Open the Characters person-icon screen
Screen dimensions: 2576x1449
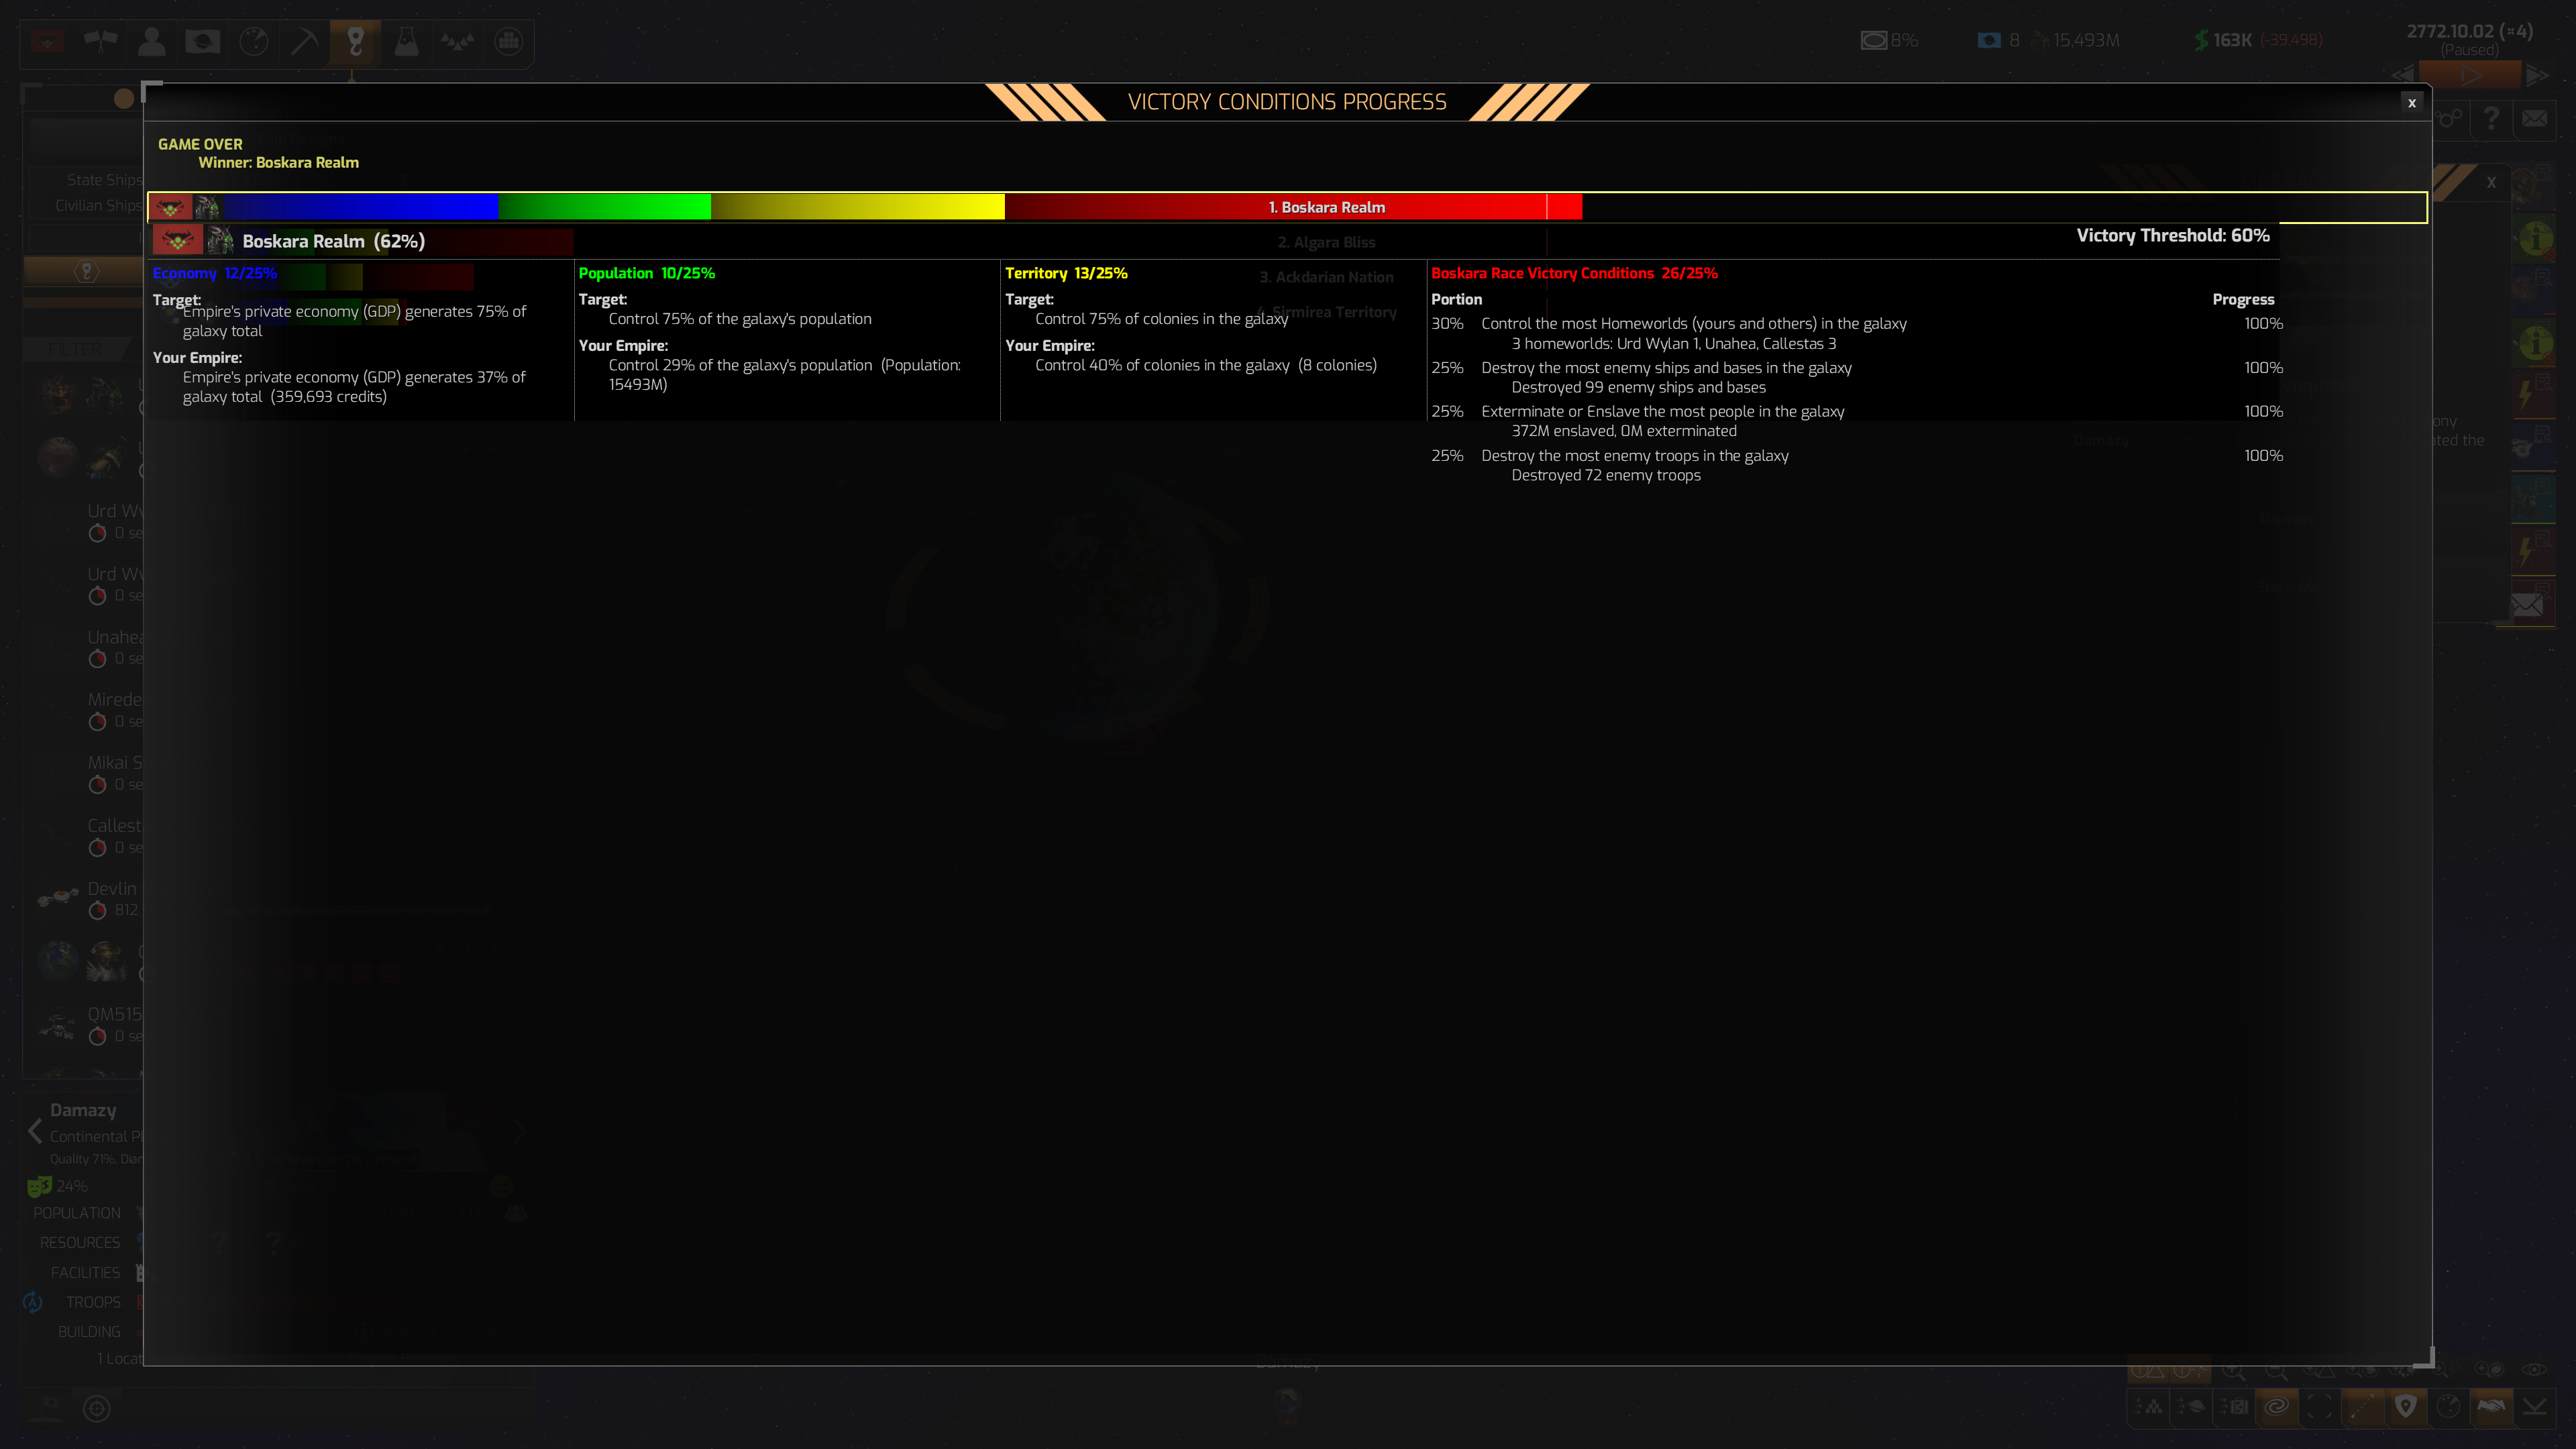[x=152, y=41]
